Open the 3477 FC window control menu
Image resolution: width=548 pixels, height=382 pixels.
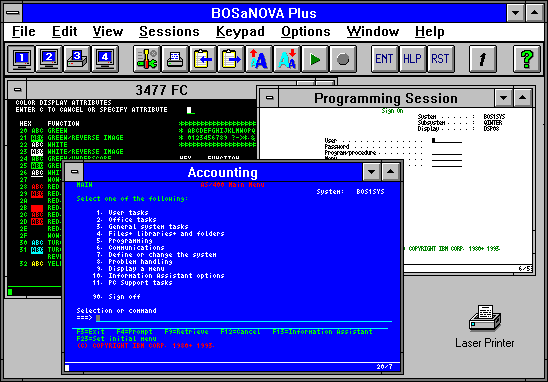pos(17,90)
